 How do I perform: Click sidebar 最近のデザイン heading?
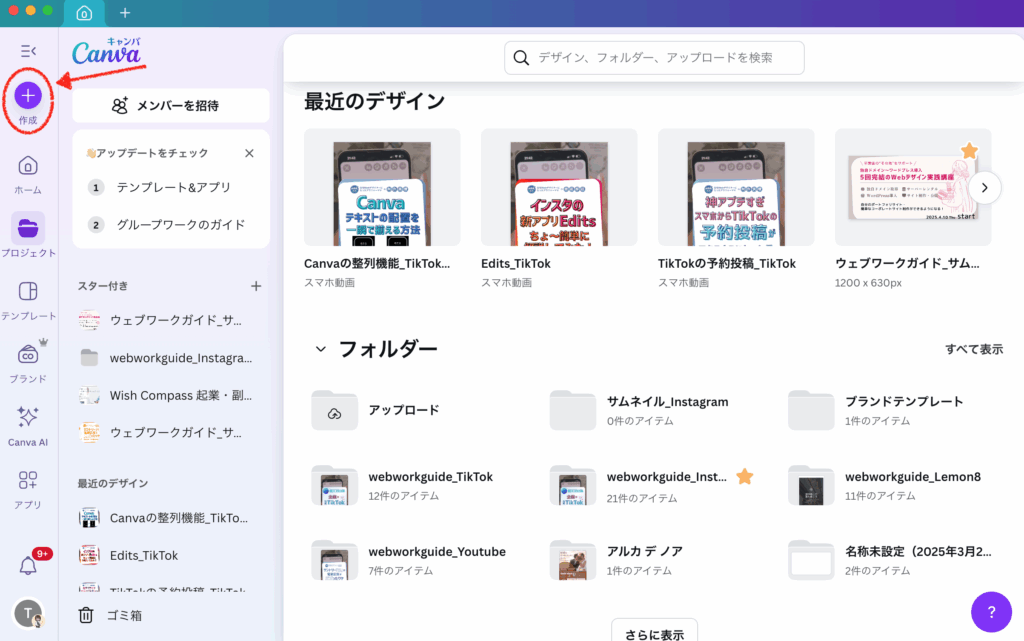[113, 484]
